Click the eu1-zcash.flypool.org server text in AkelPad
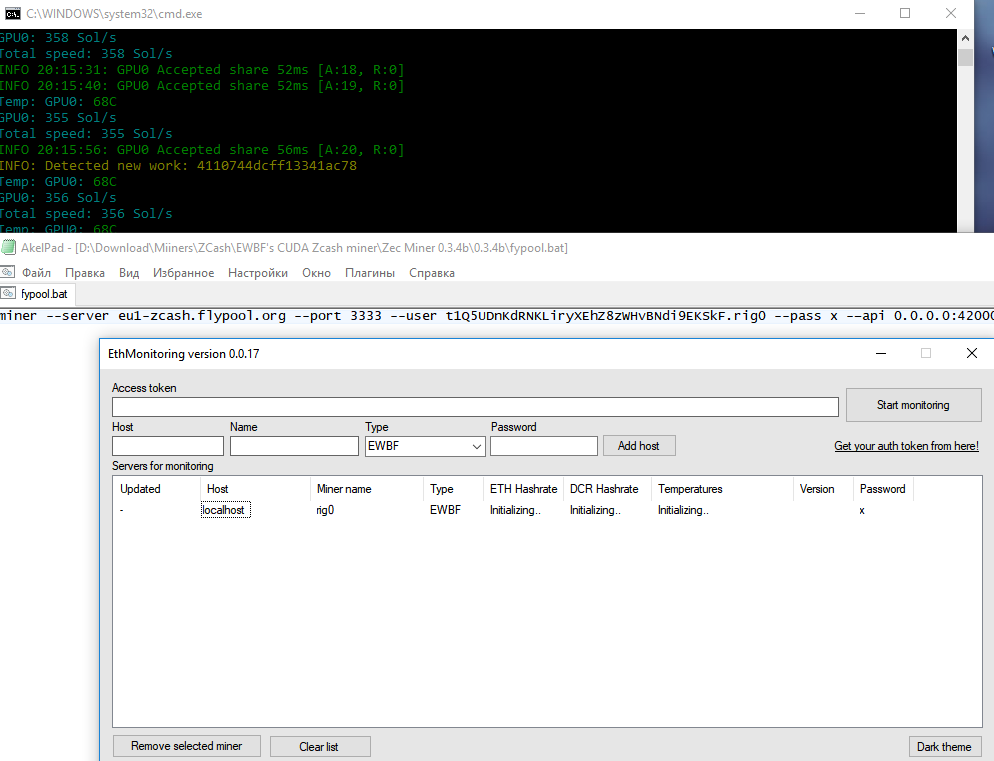 click(x=202, y=316)
